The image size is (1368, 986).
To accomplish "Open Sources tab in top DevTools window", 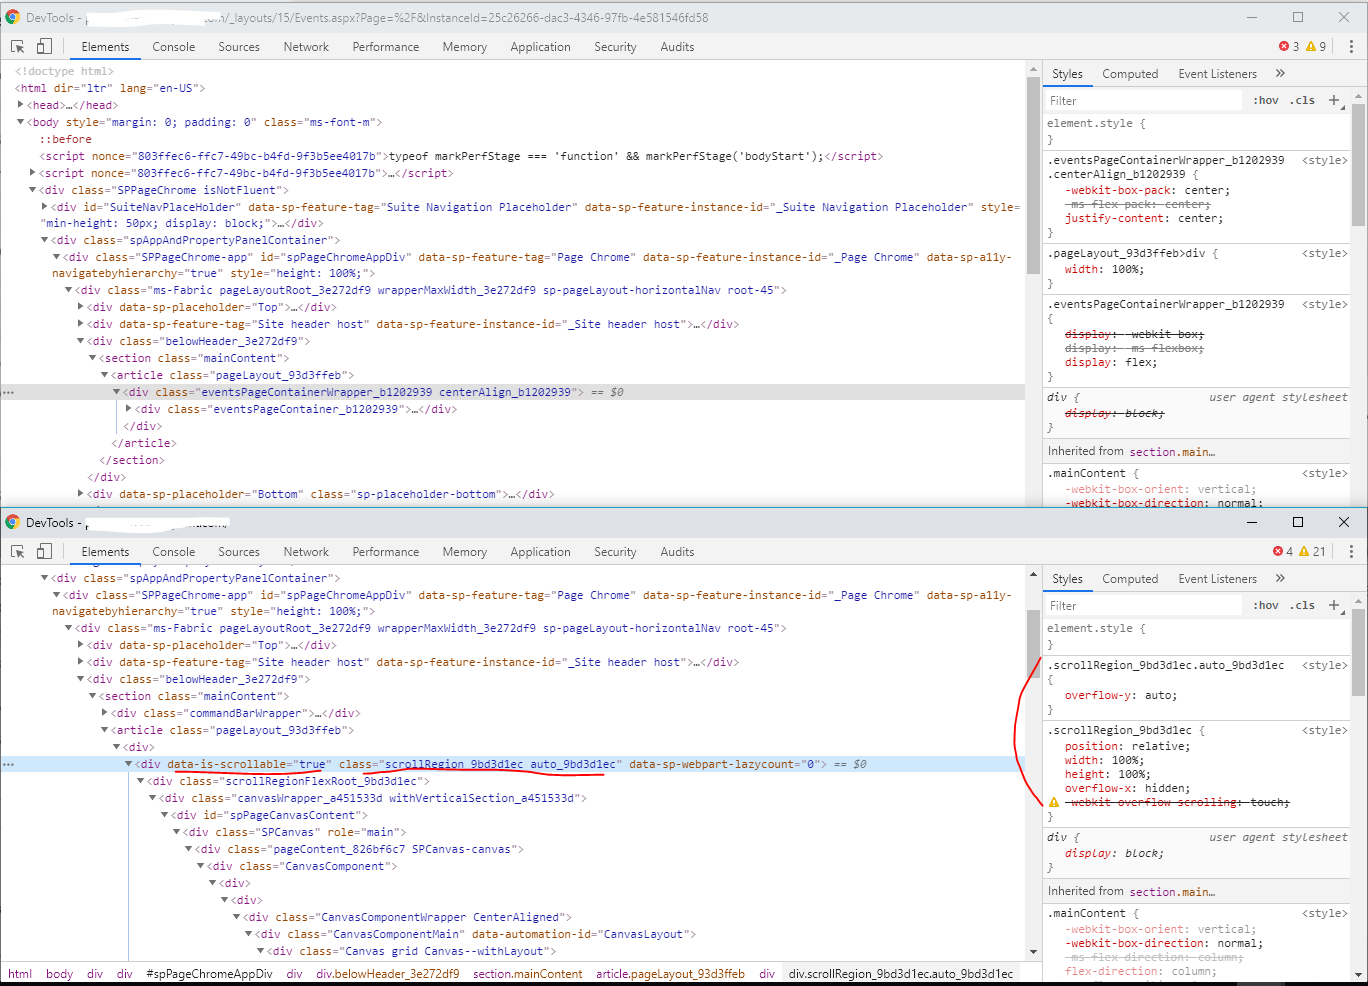I will click(239, 47).
